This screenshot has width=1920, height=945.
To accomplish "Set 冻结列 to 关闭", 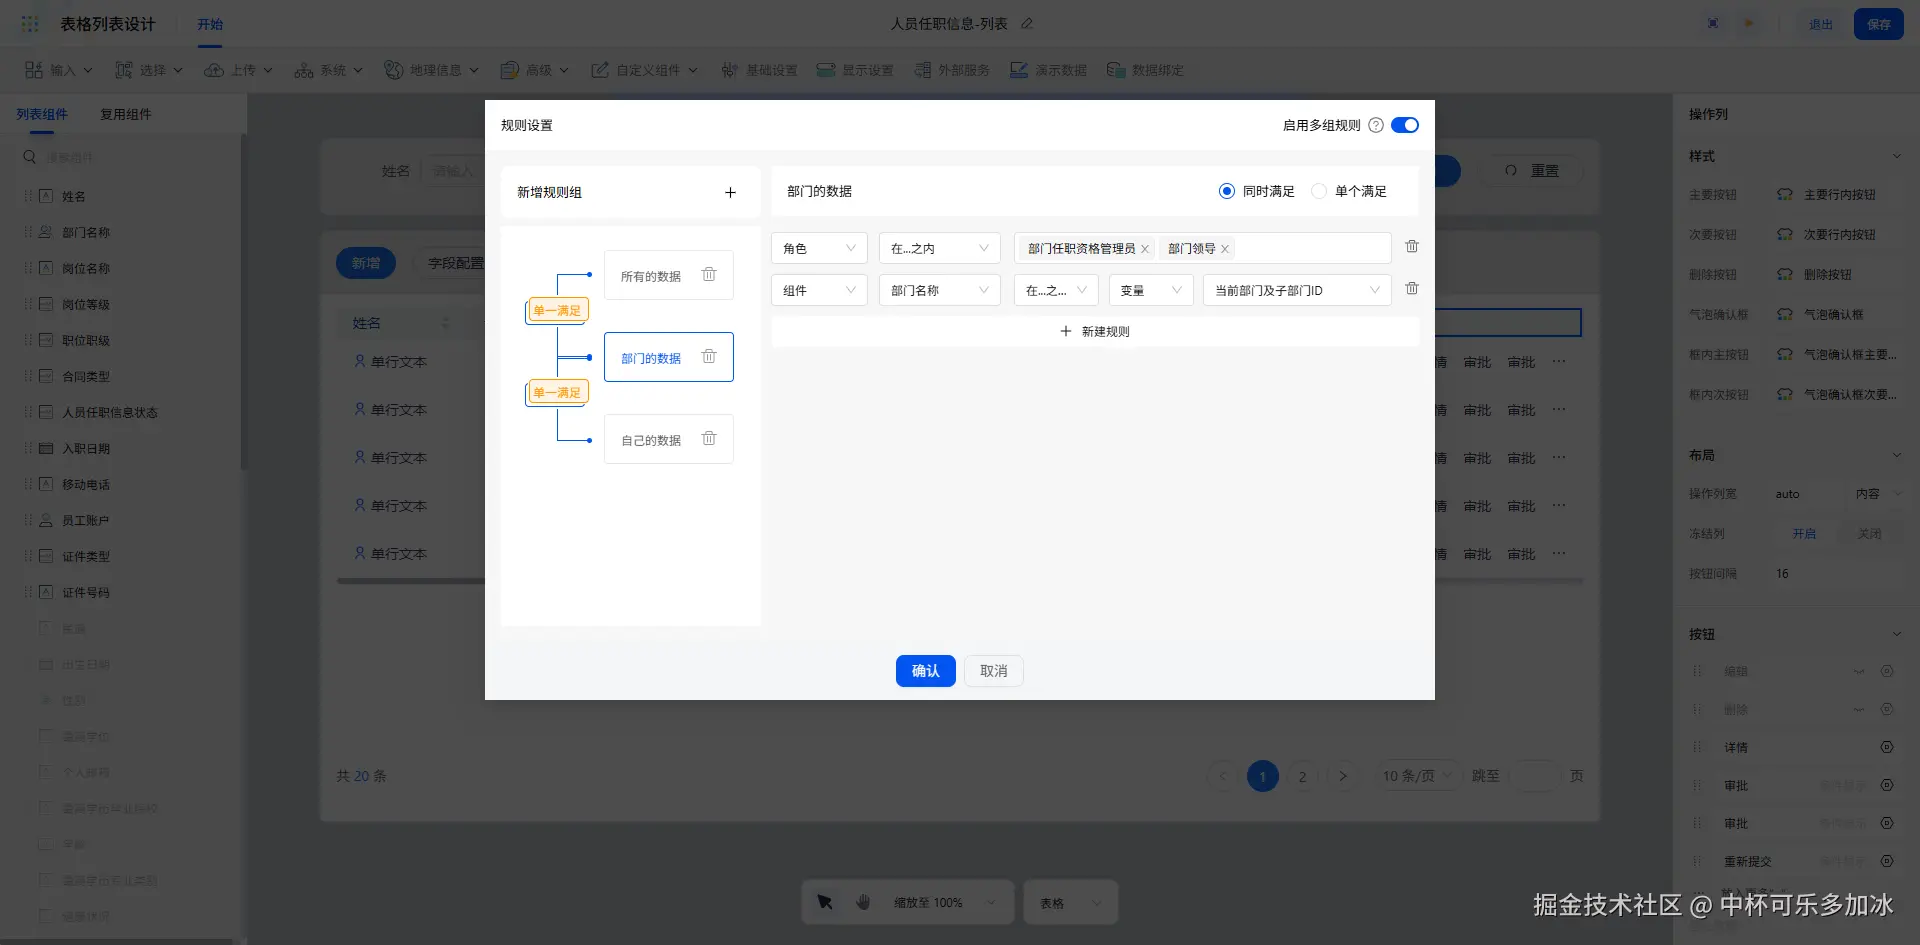I will coord(1869,534).
